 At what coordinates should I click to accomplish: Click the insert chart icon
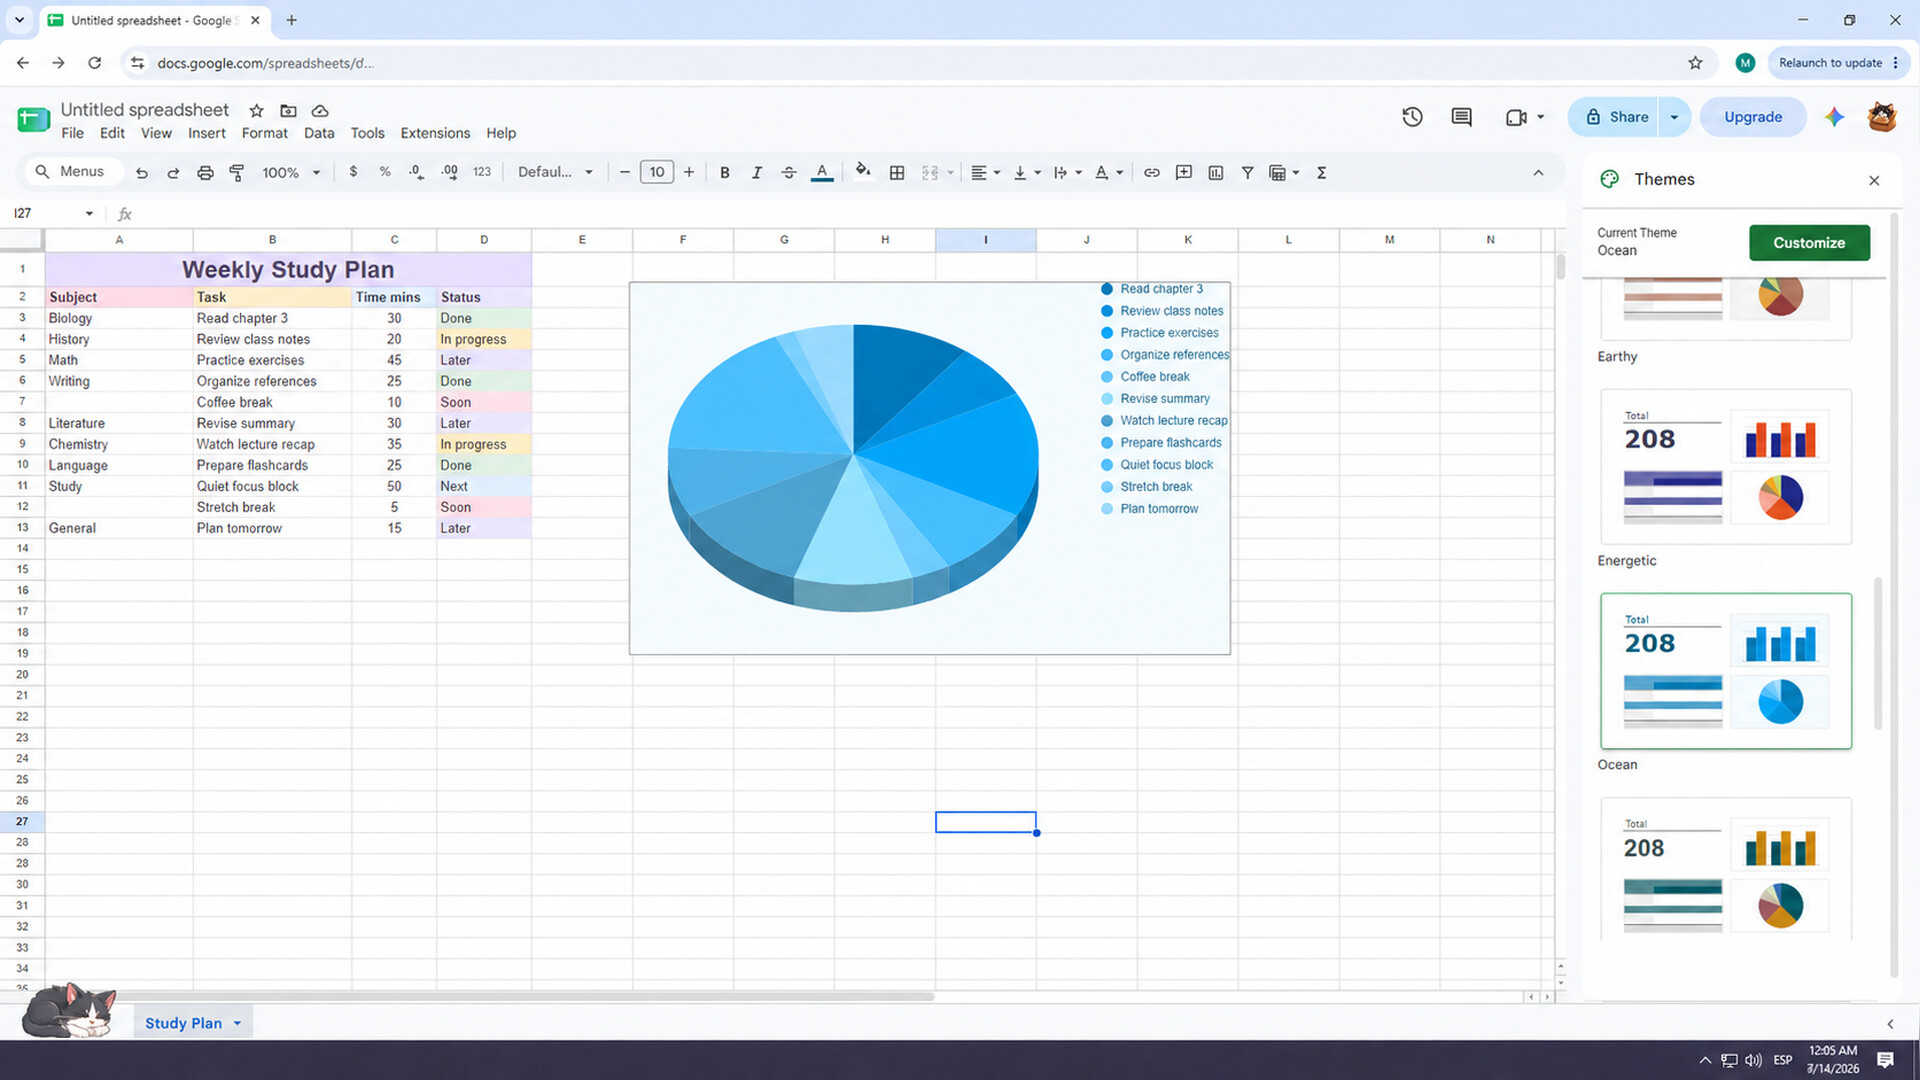pyautogui.click(x=1216, y=173)
